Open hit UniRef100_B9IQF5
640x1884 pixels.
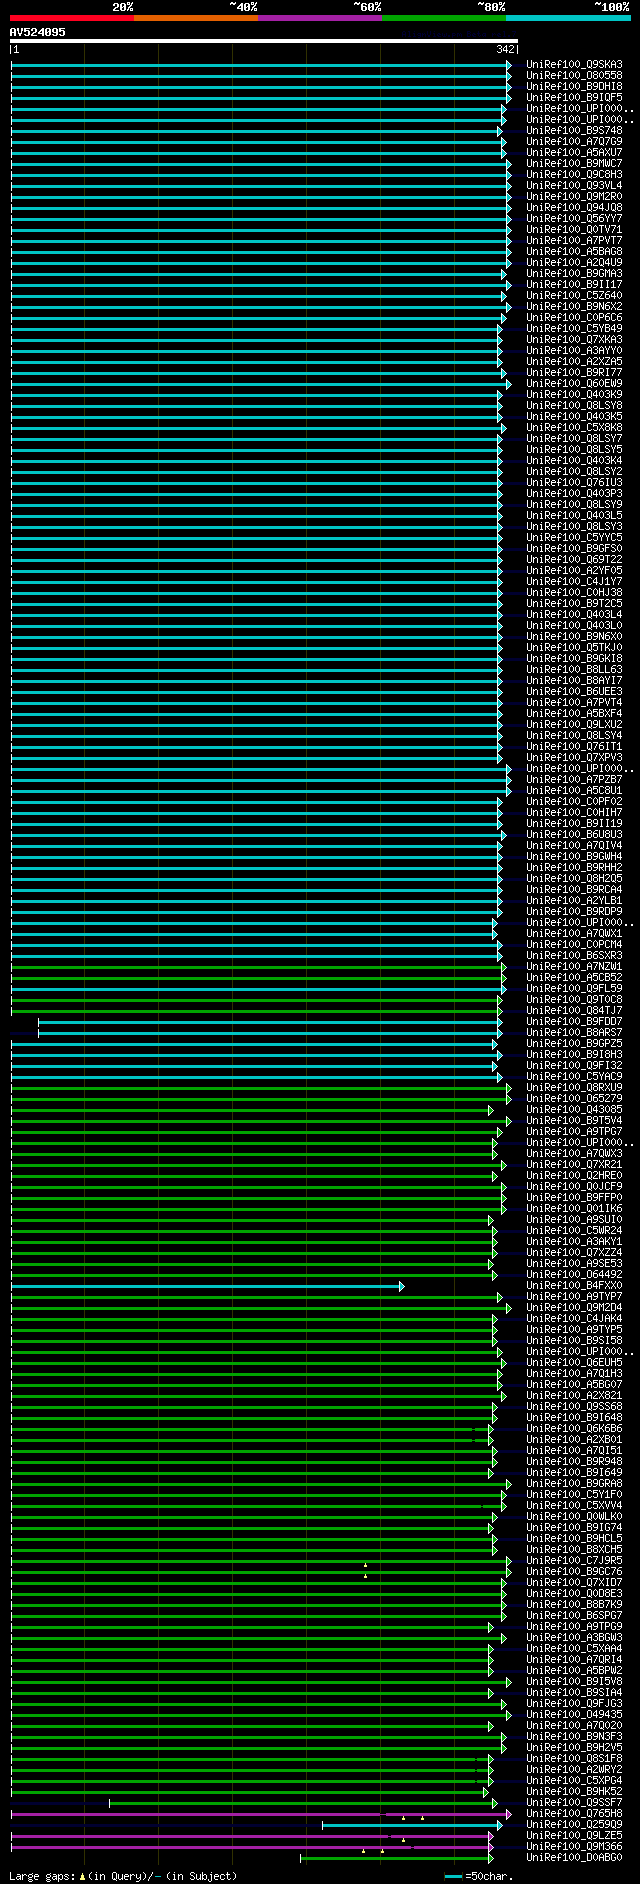[574, 98]
